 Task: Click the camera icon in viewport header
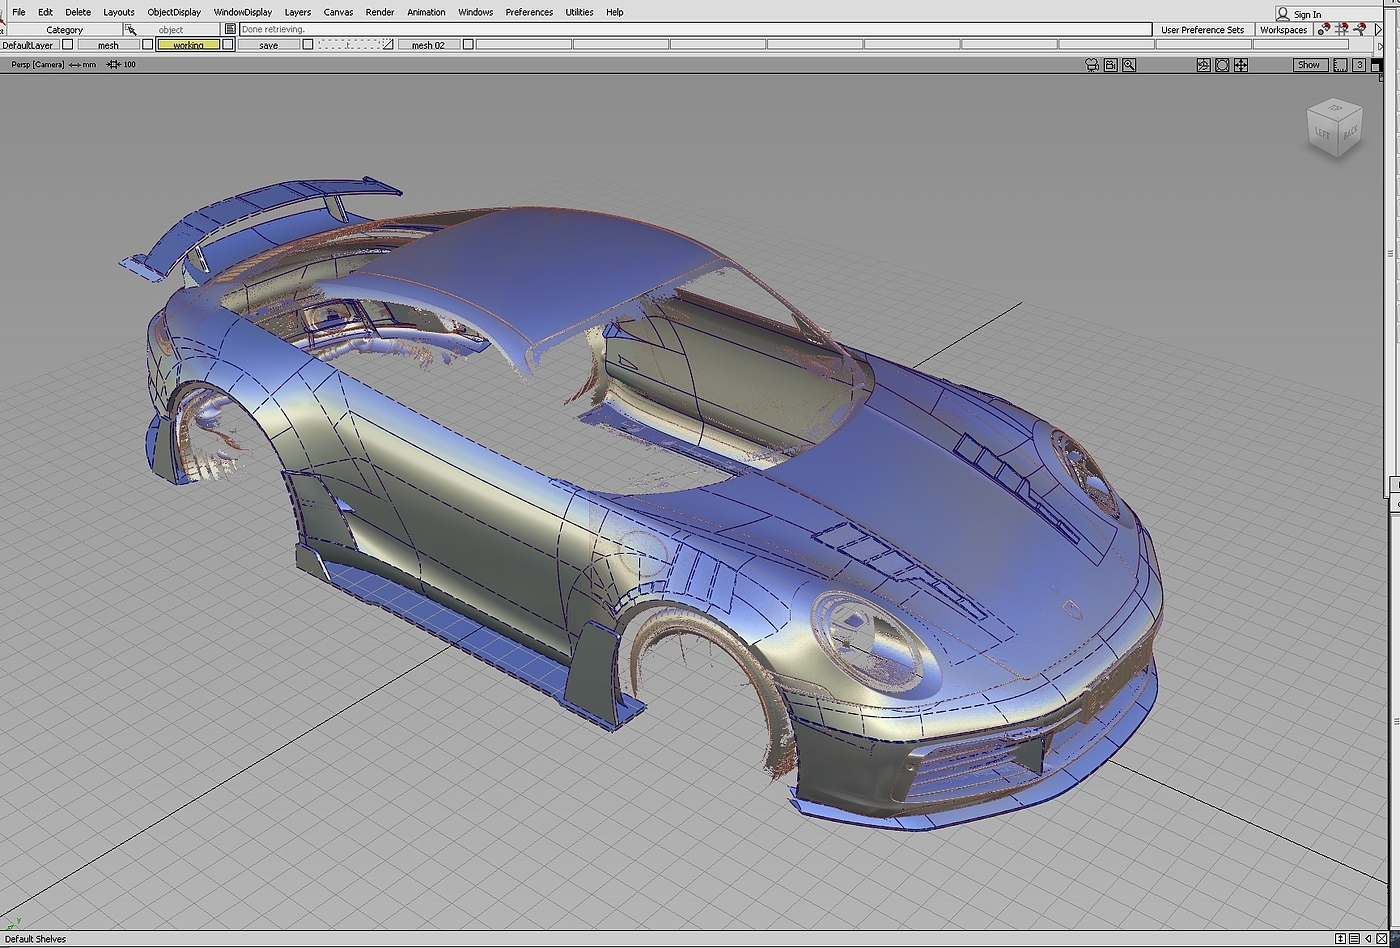1092,65
